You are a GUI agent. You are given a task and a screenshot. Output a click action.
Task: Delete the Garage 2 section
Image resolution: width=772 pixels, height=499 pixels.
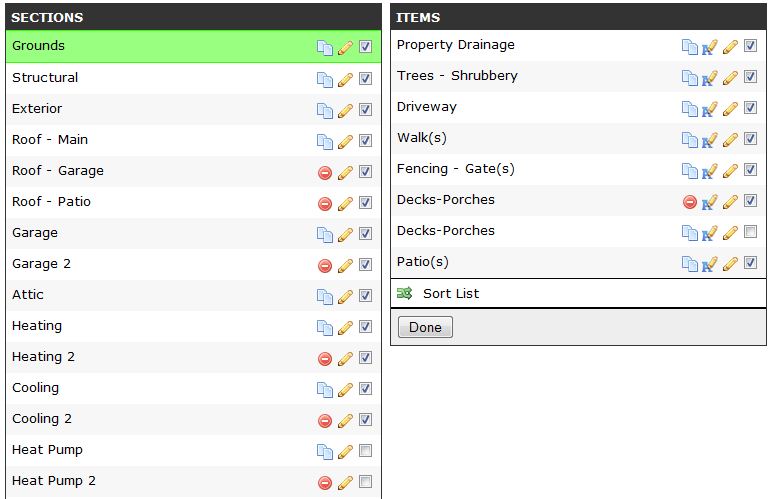(324, 266)
